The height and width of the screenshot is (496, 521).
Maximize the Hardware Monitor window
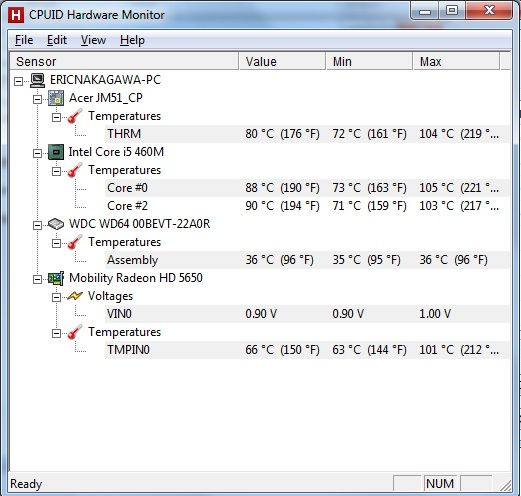[452, 11]
